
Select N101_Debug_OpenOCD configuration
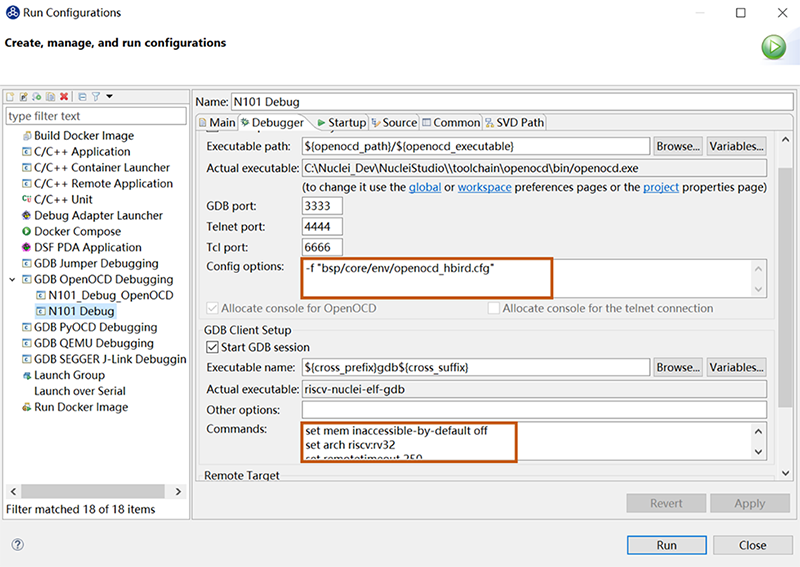(110, 296)
